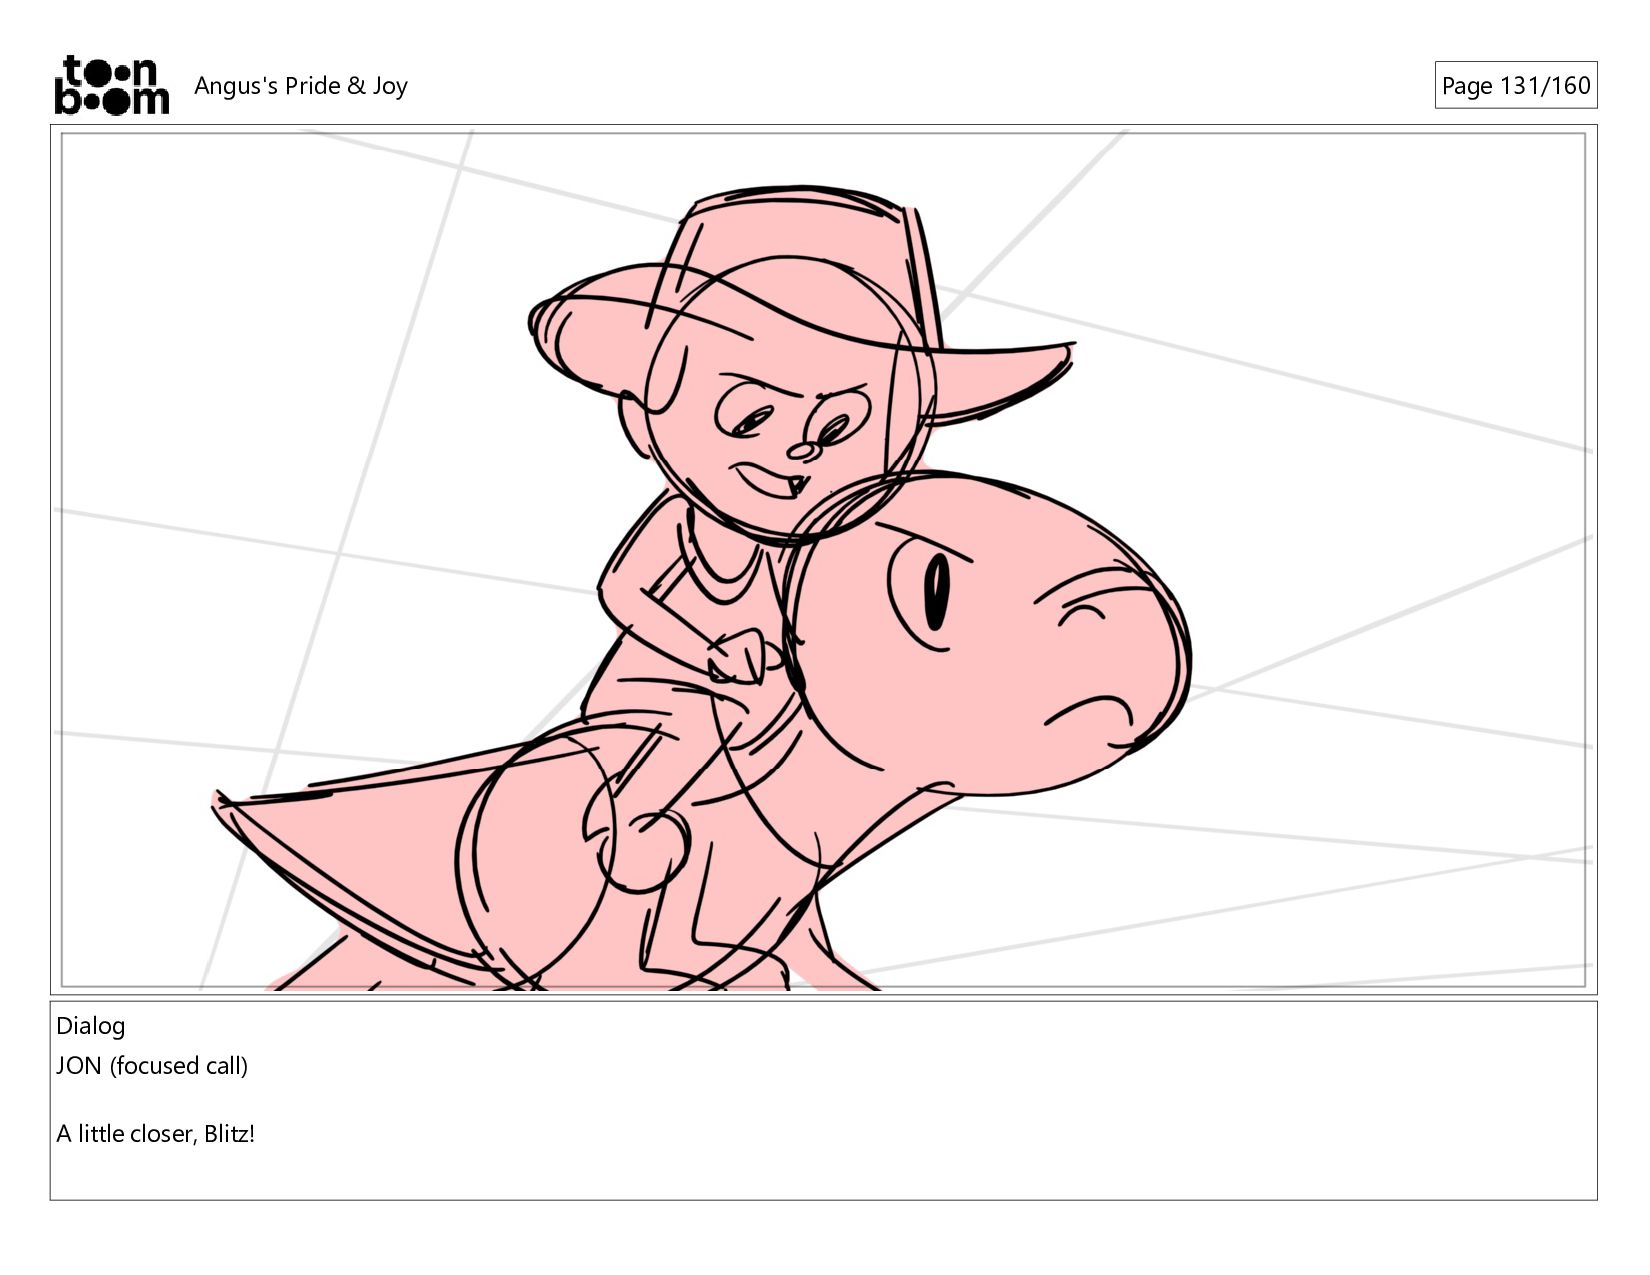Image resolution: width=1650 pixels, height=1275 pixels.
Task: Click the "Dialog" caption heading
Action: point(91,1026)
